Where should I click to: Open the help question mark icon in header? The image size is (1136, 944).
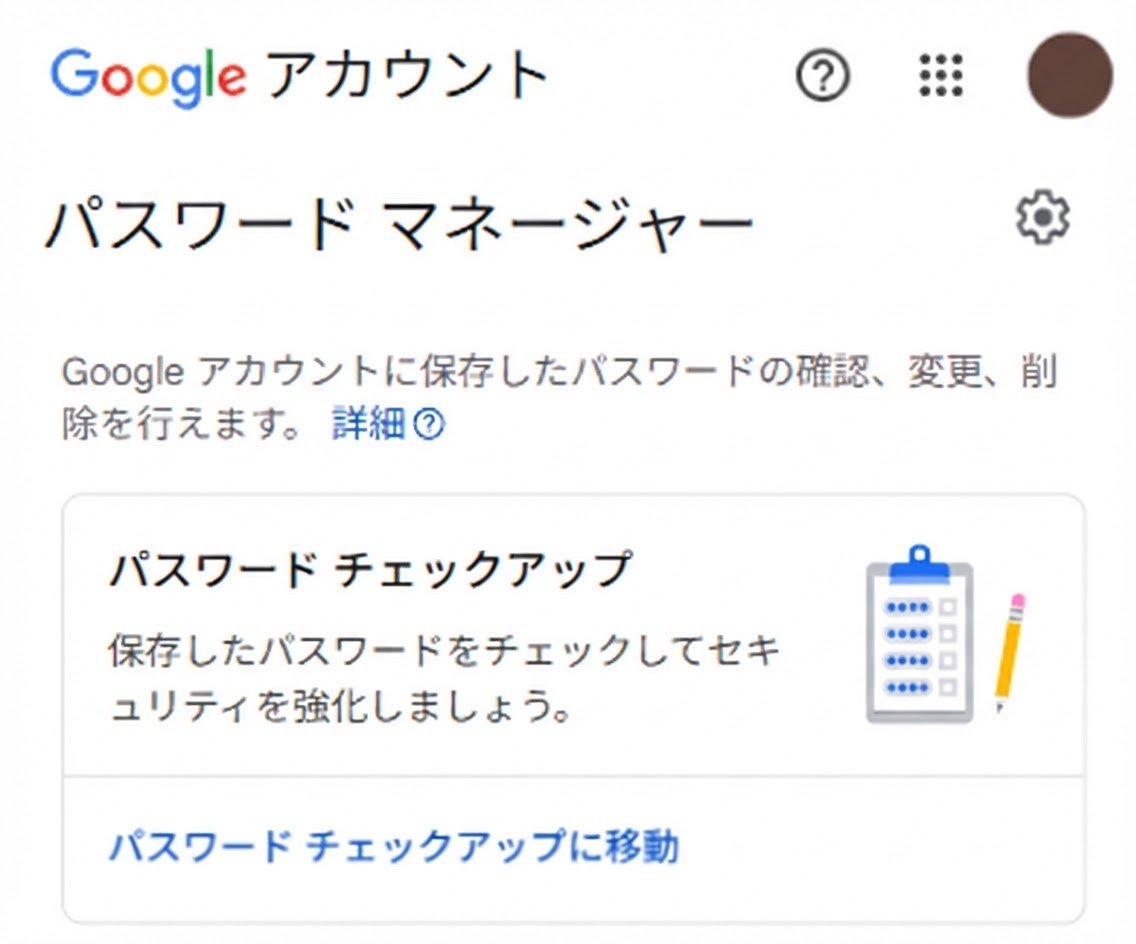click(x=822, y=75)
